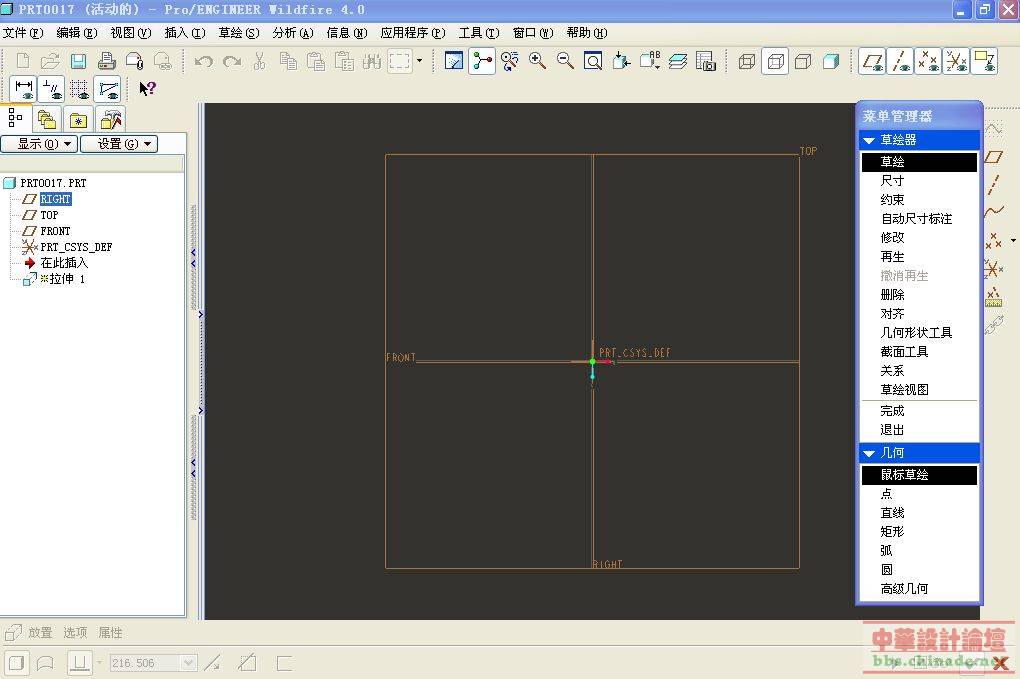Collapse the 几何 menu section
The height and width of the screenshot is (679, 1020).
tap(869, 453)
